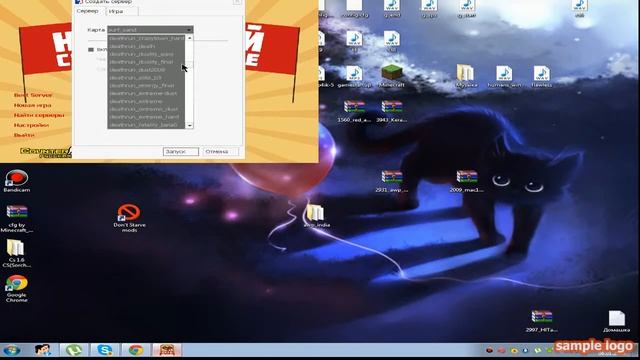Open the 1560_red archive icon
640x360 pixels.
click(x=354, y=111)
